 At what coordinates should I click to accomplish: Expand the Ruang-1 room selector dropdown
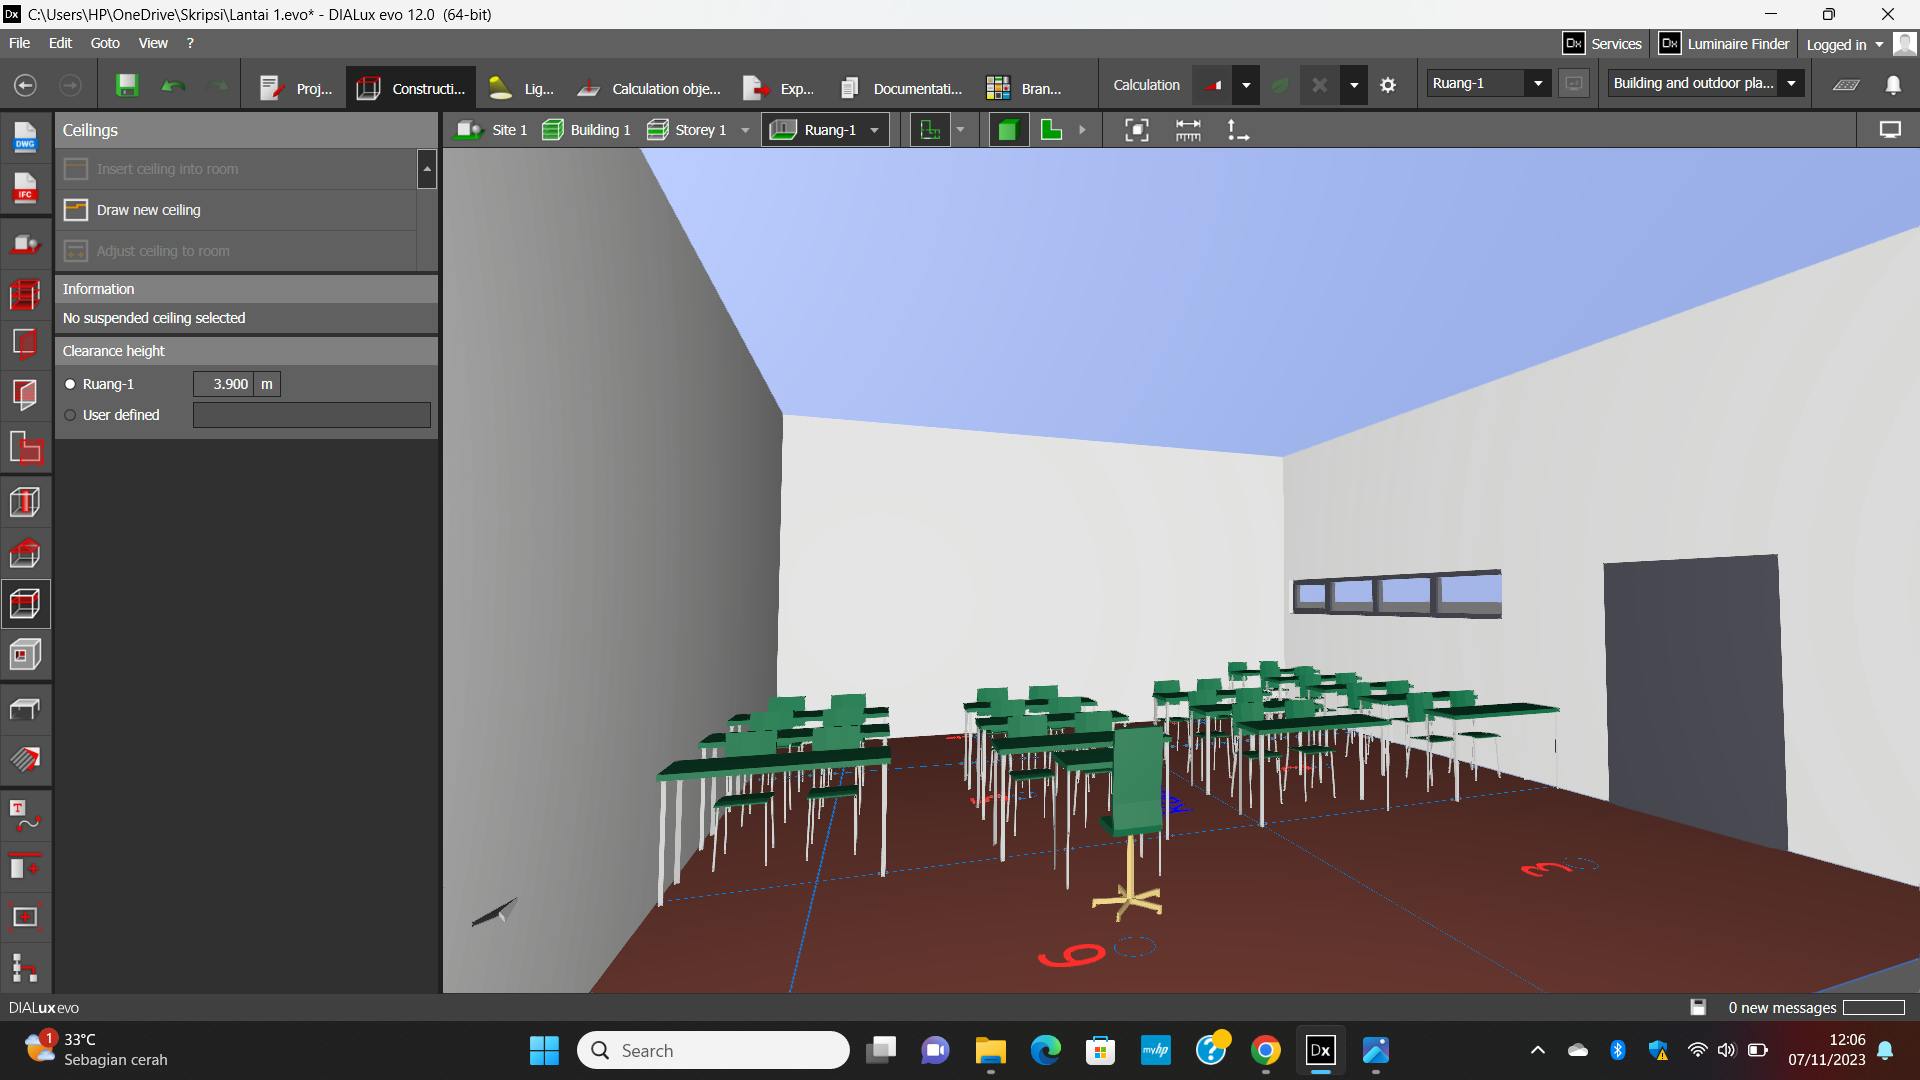click(1538, 84)
